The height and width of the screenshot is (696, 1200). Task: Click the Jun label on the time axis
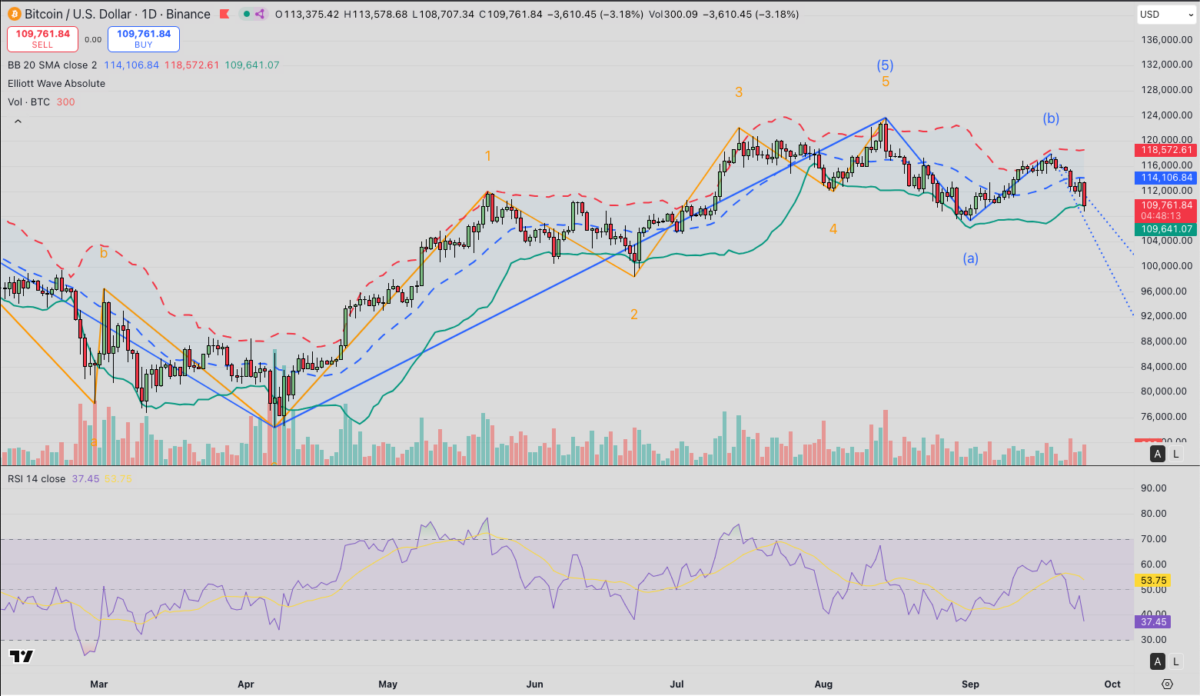click(x=534, y=684)
